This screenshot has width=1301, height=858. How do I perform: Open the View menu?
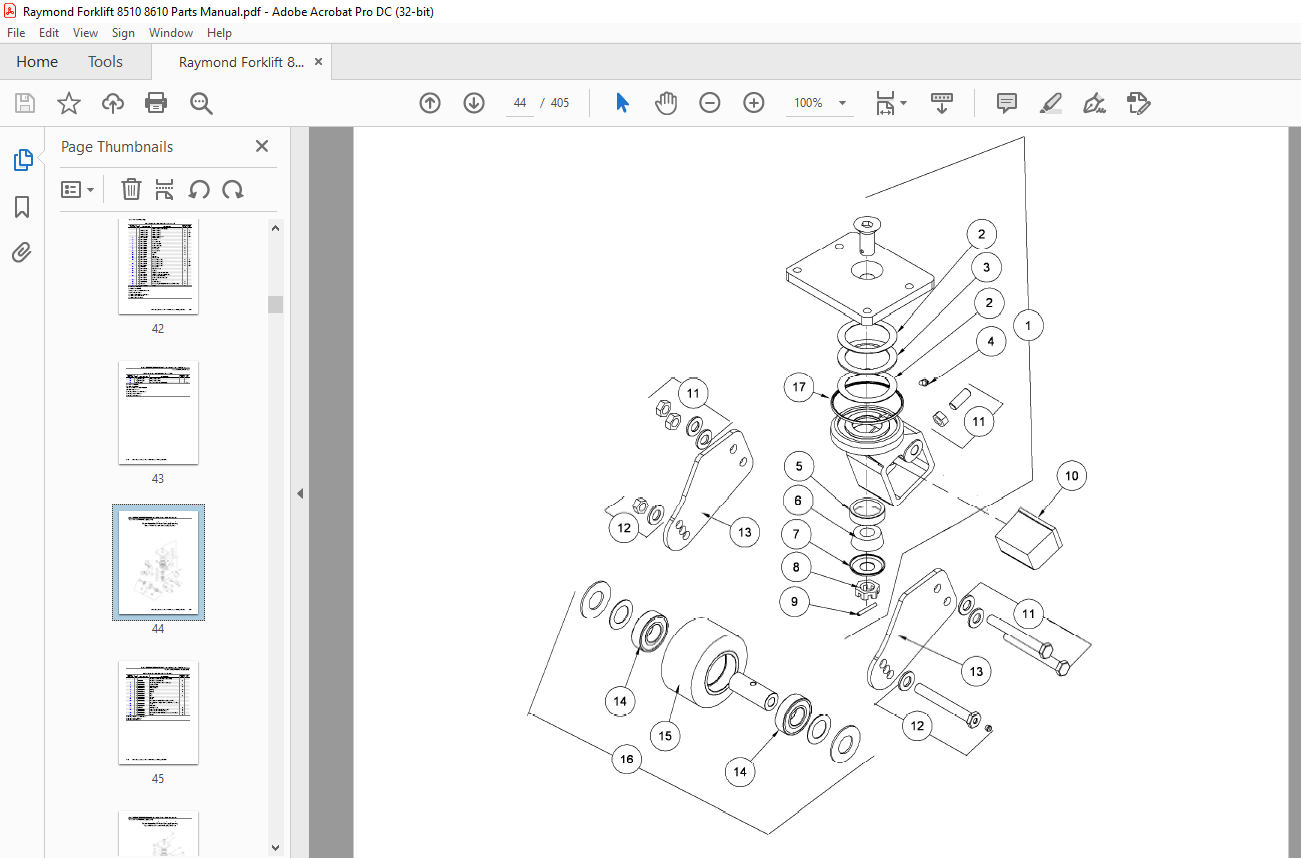[x=85, y=33]
